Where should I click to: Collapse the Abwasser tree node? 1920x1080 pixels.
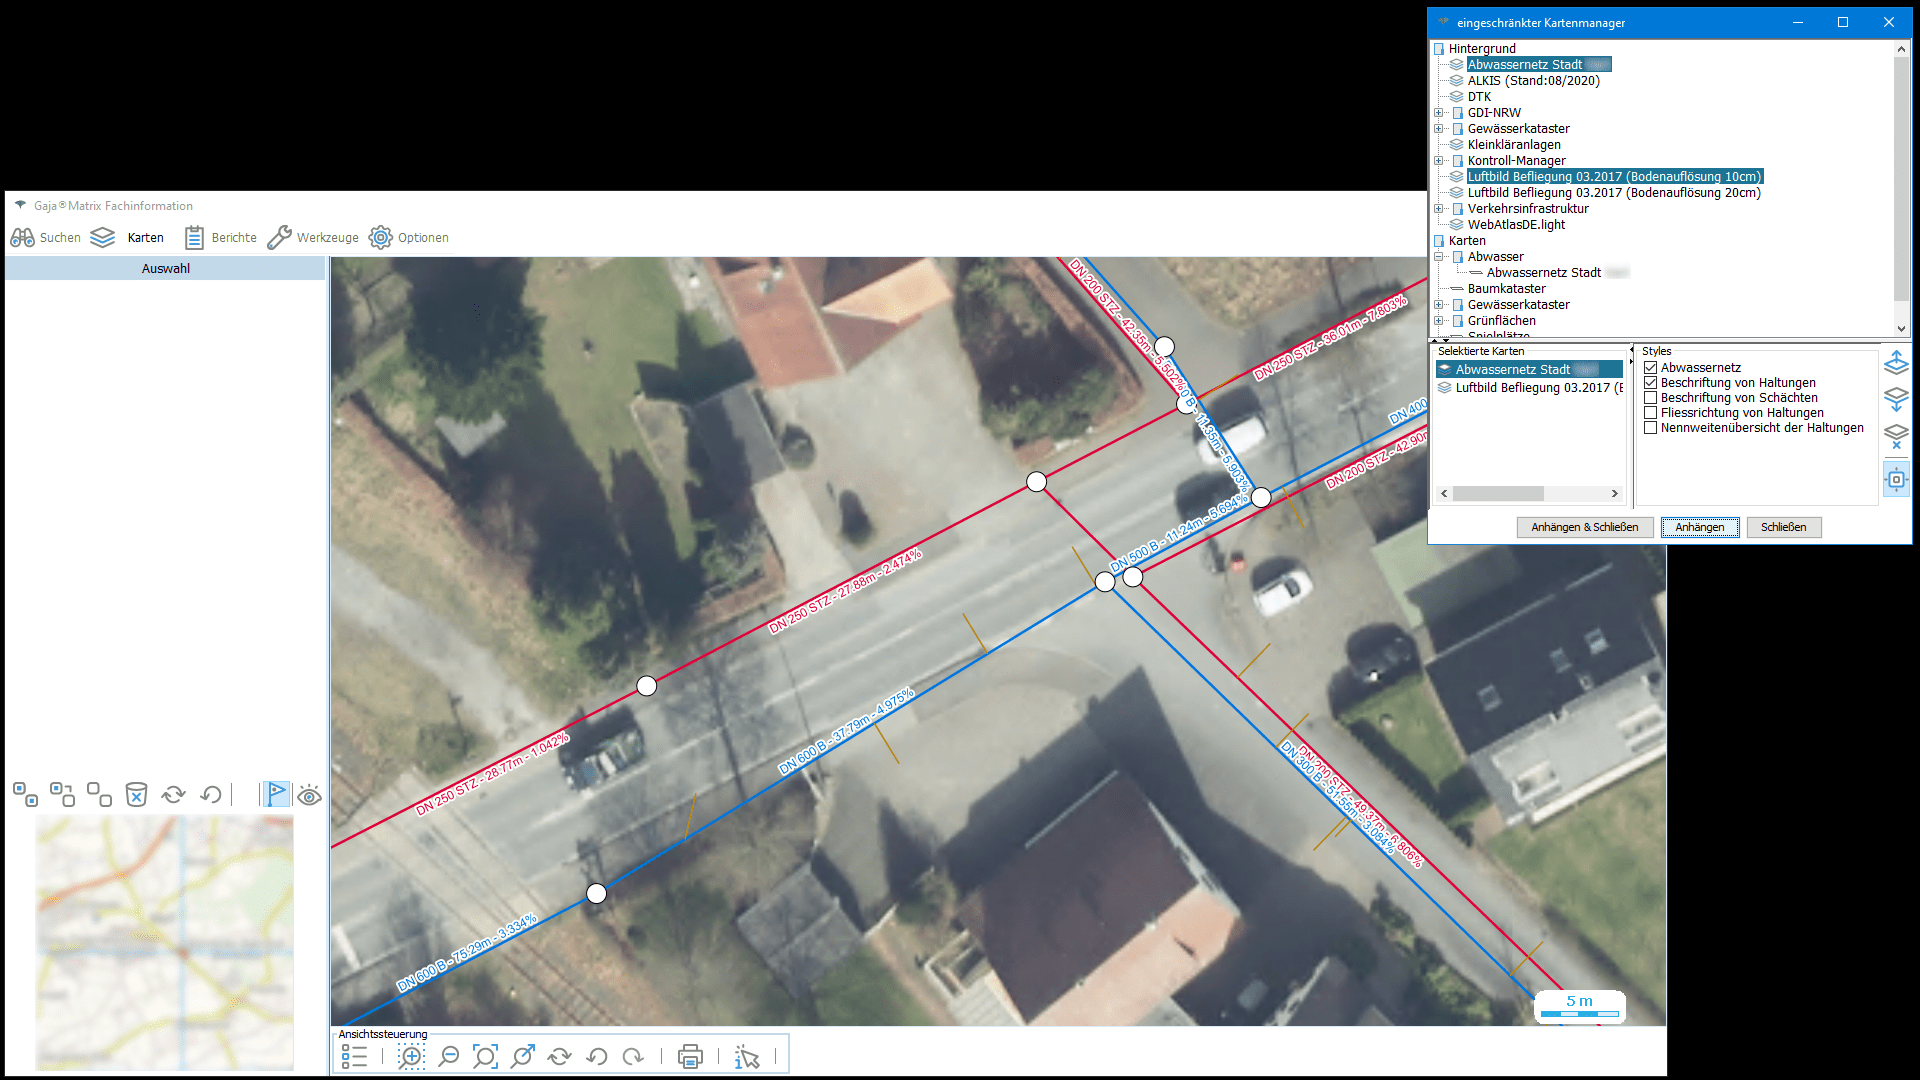pos(1439,257)
